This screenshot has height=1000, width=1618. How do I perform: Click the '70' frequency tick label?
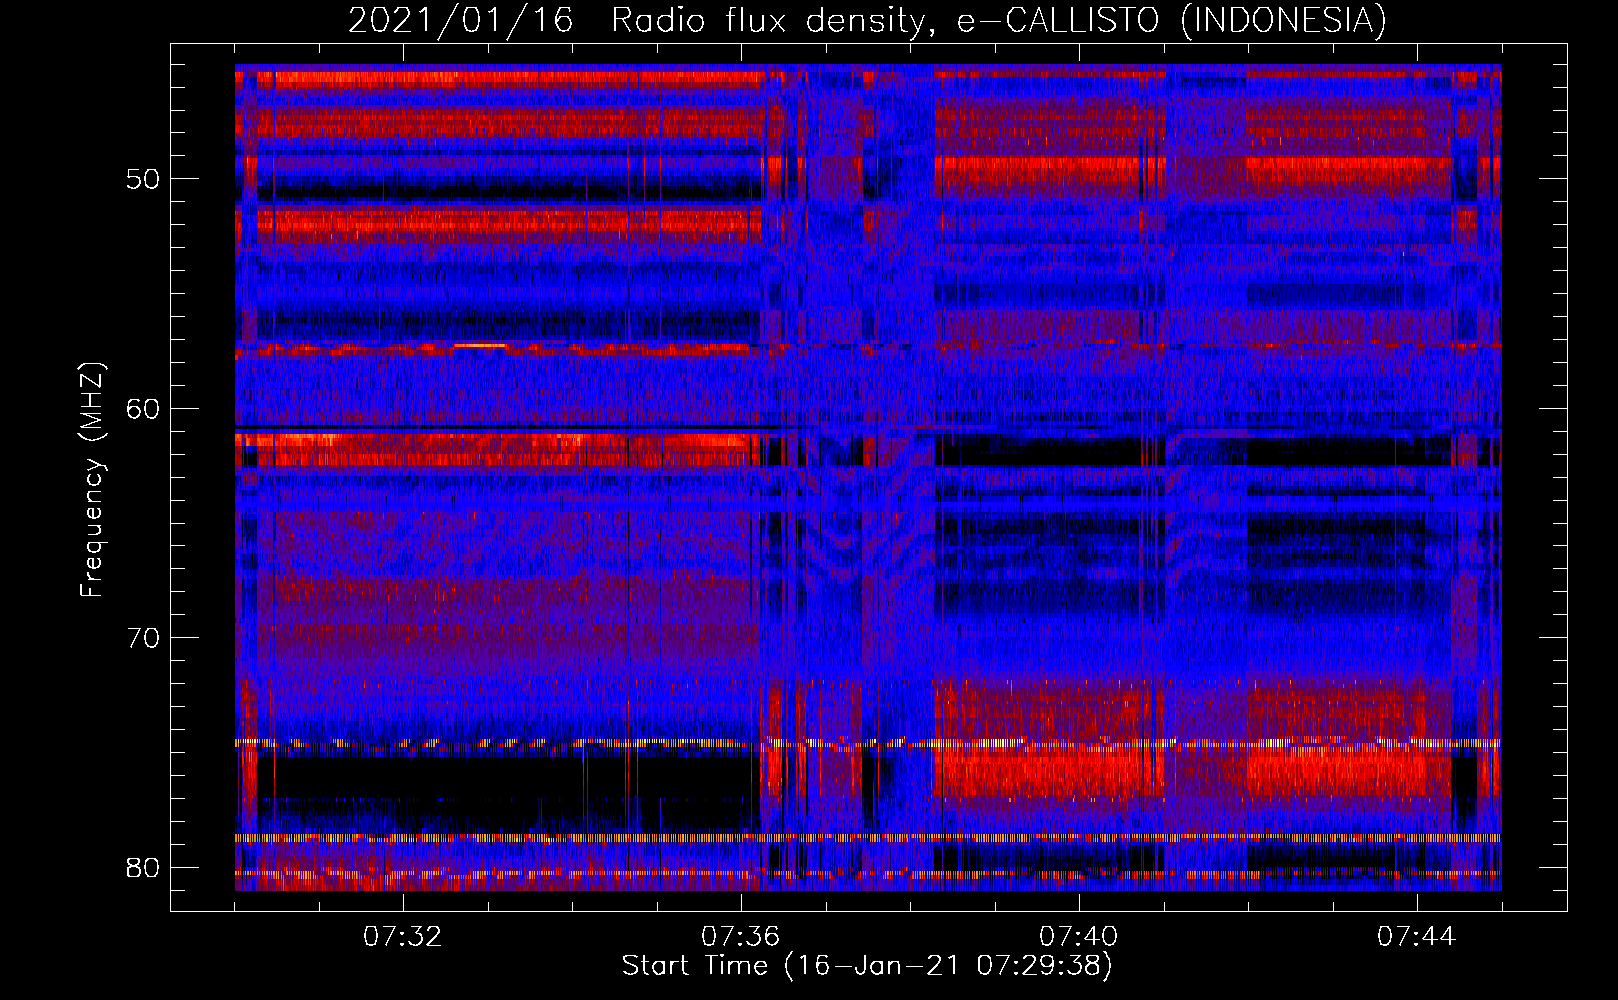(144, 638)
